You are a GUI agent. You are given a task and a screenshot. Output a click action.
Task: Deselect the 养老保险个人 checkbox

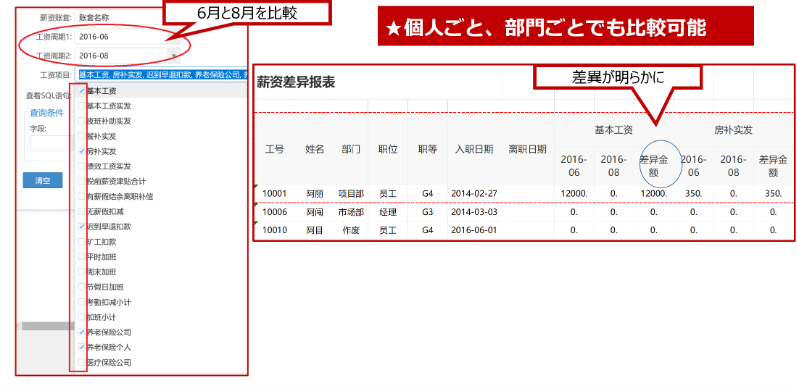81,347
